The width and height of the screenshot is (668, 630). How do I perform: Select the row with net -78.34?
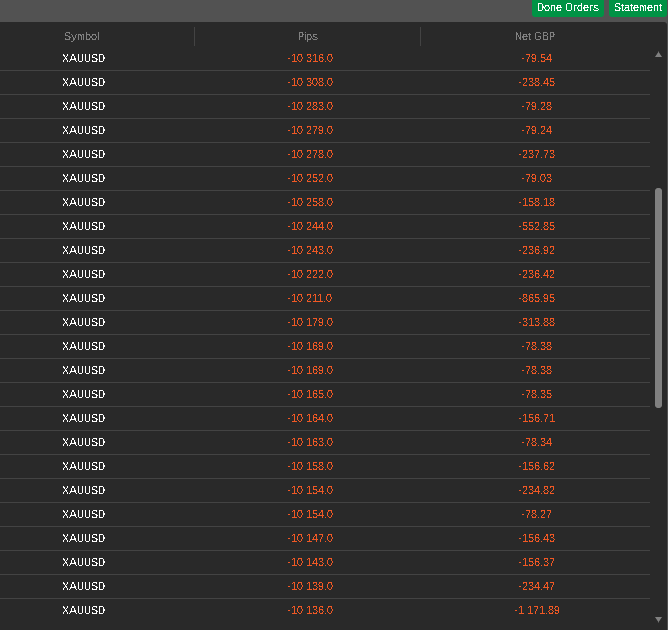click(x=325, y=442)
